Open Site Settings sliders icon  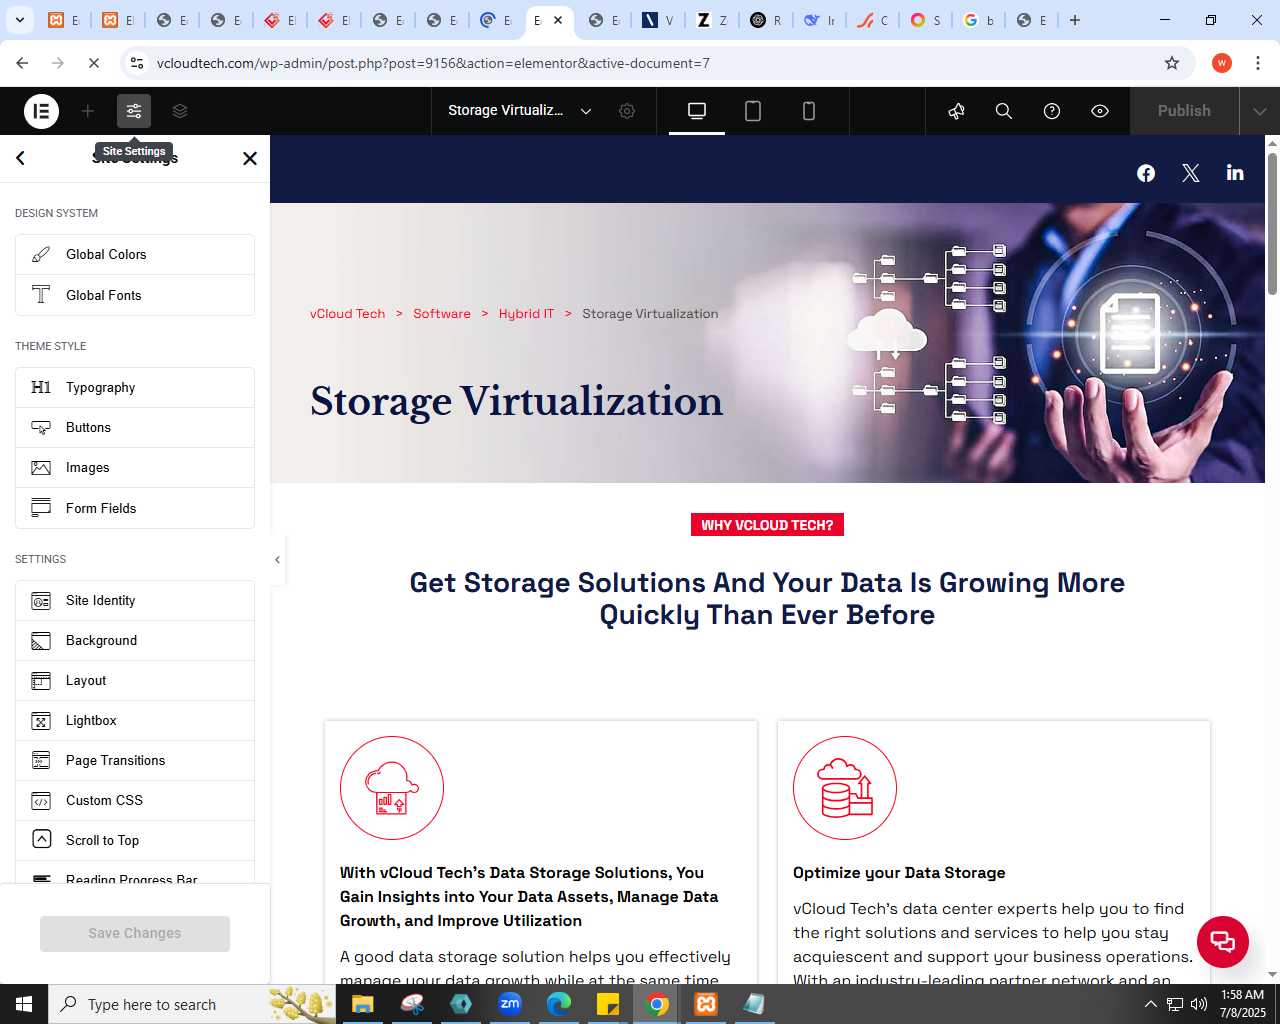134,111
